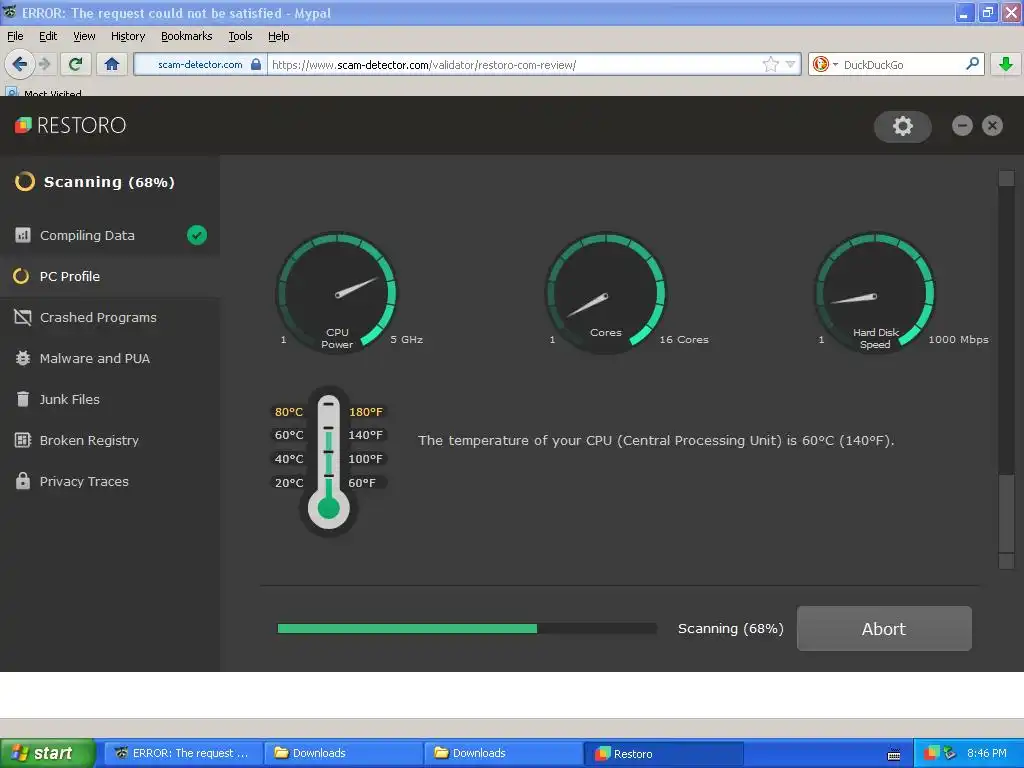
Task: Click the green scan progress bar
Action: coord(467,628)
